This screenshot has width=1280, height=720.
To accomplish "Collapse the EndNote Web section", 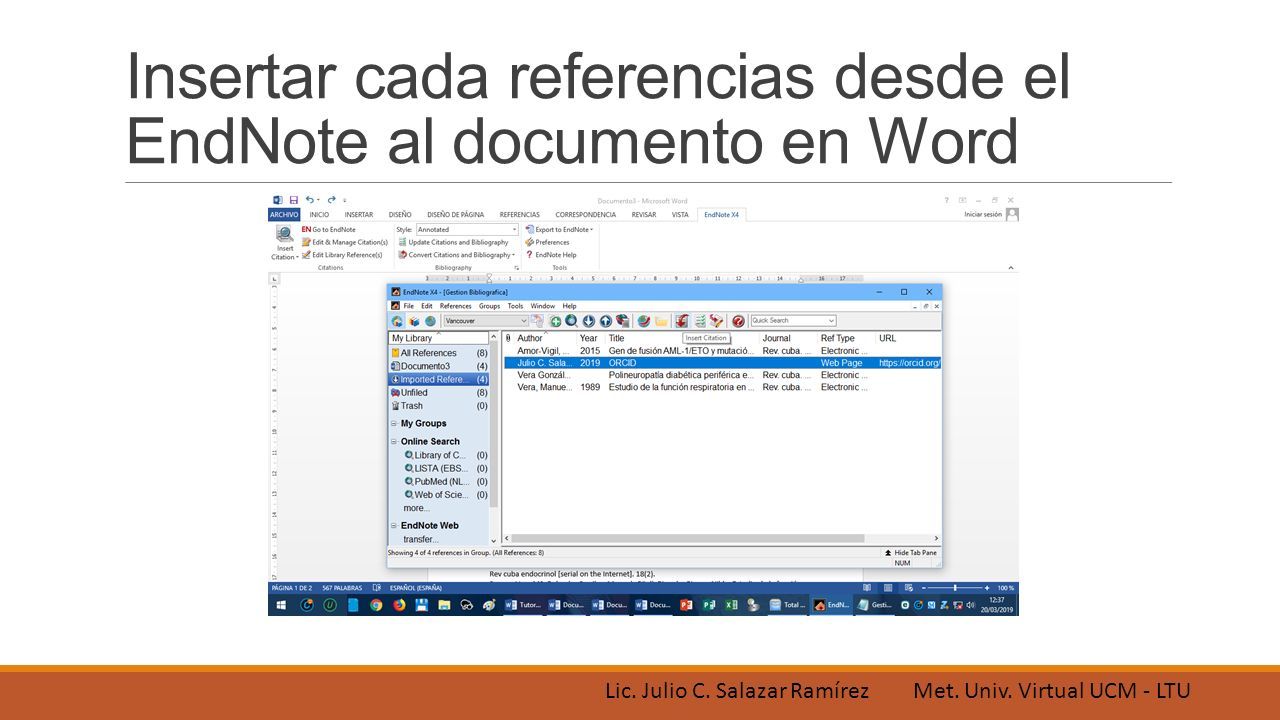I will 394,526.
